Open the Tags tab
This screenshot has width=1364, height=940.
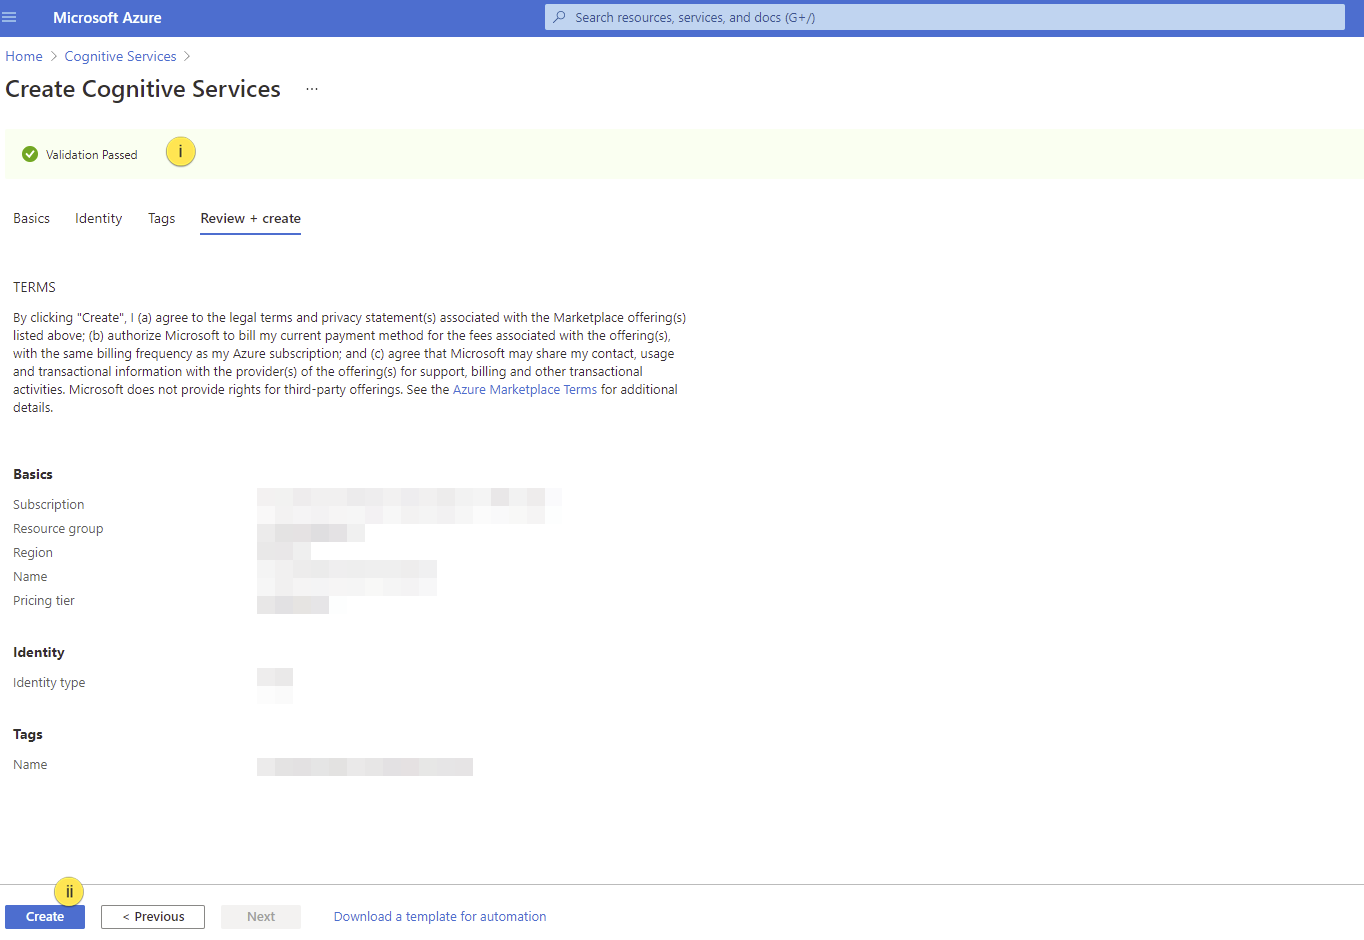point(161,218)
